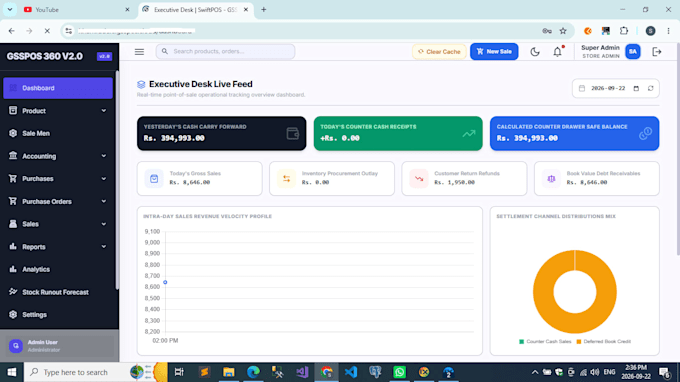The image size is (680, 382).
Task: Open WhatsApp from the taskbar
Action: 399,372
